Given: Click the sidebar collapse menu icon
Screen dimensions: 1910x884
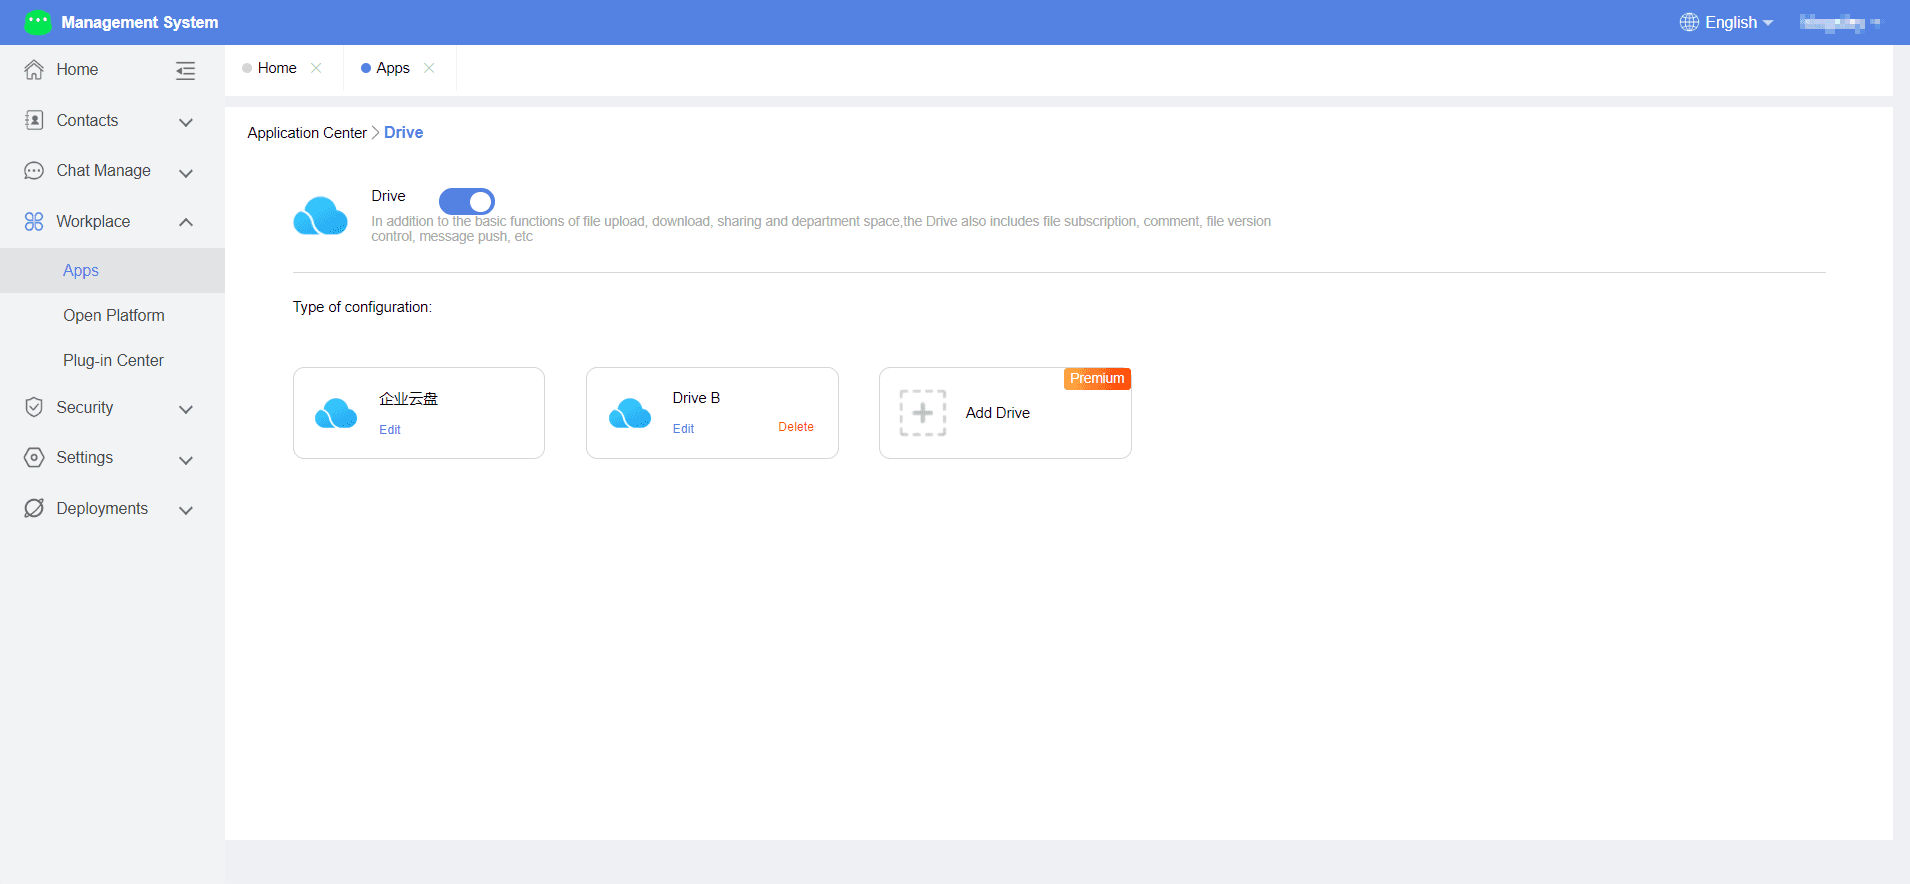Looking at the screenshot, I should coord(185,70).
